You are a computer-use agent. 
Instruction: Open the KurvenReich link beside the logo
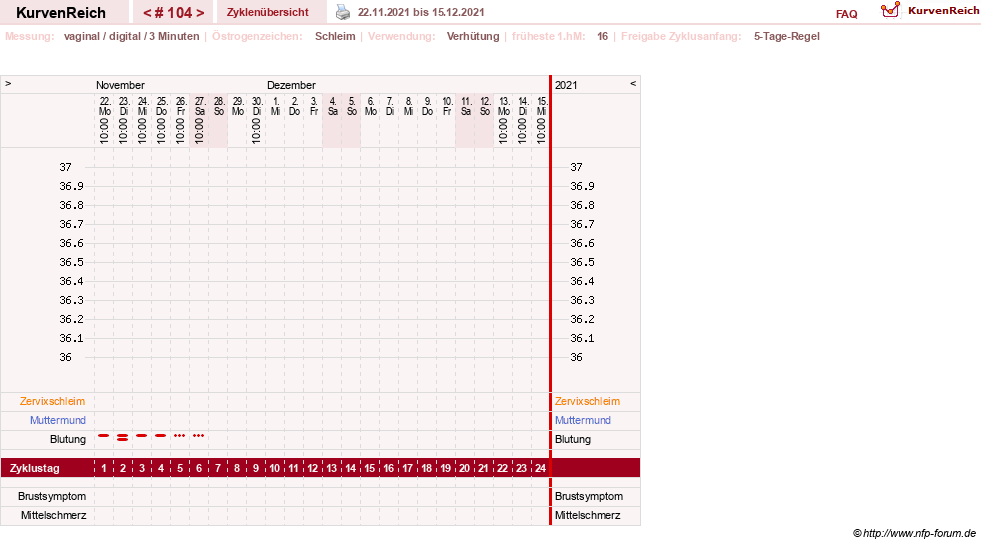(943, 11)
